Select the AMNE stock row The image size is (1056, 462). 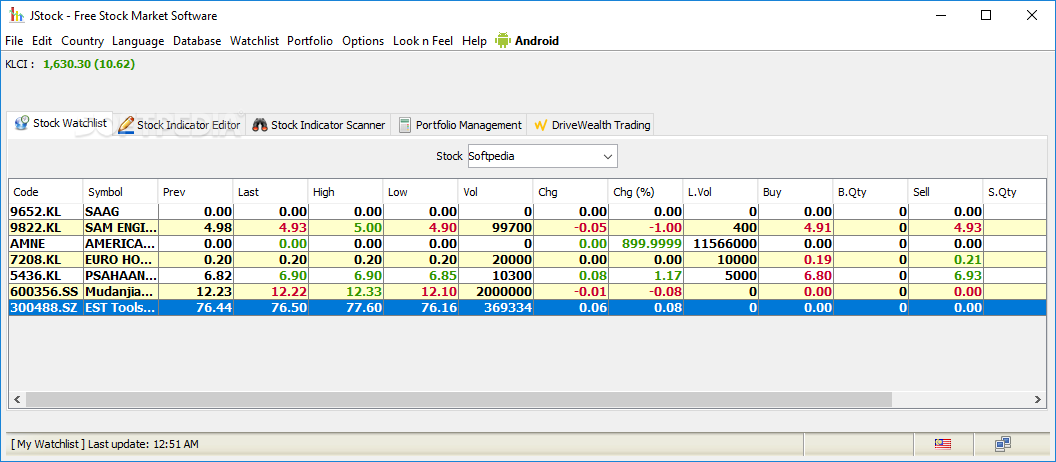point(527,244)
